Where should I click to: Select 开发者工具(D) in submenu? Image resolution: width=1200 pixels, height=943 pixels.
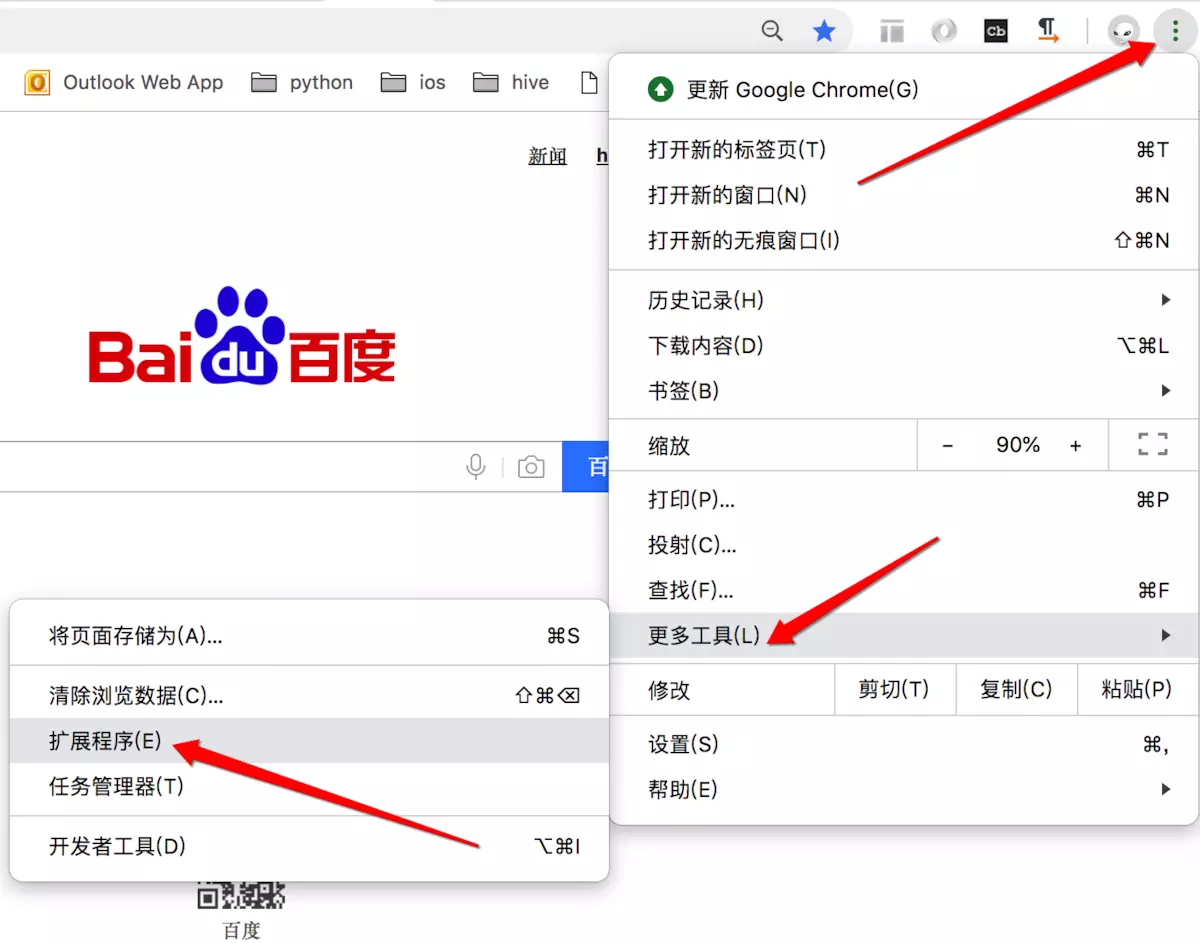[x=309, y=847]
